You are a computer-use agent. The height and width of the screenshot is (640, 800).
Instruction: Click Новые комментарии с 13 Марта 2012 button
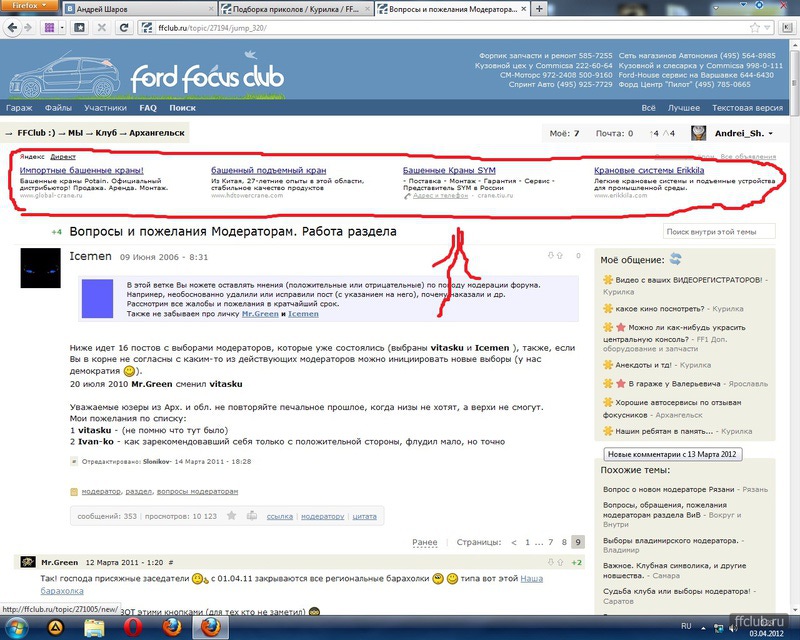pyautogui.click(x=672, y=454)
